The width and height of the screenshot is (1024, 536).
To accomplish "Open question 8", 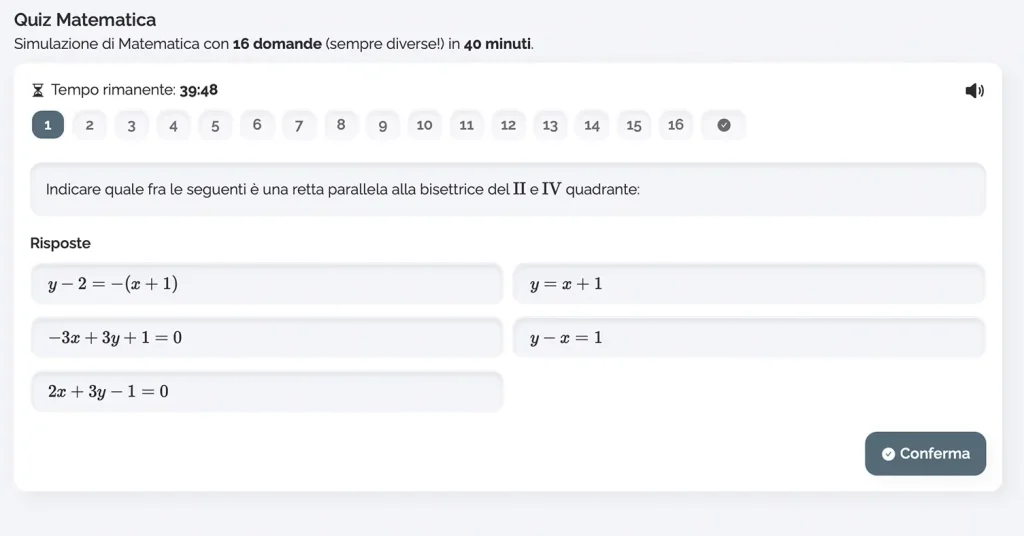I will coord(341,125).
